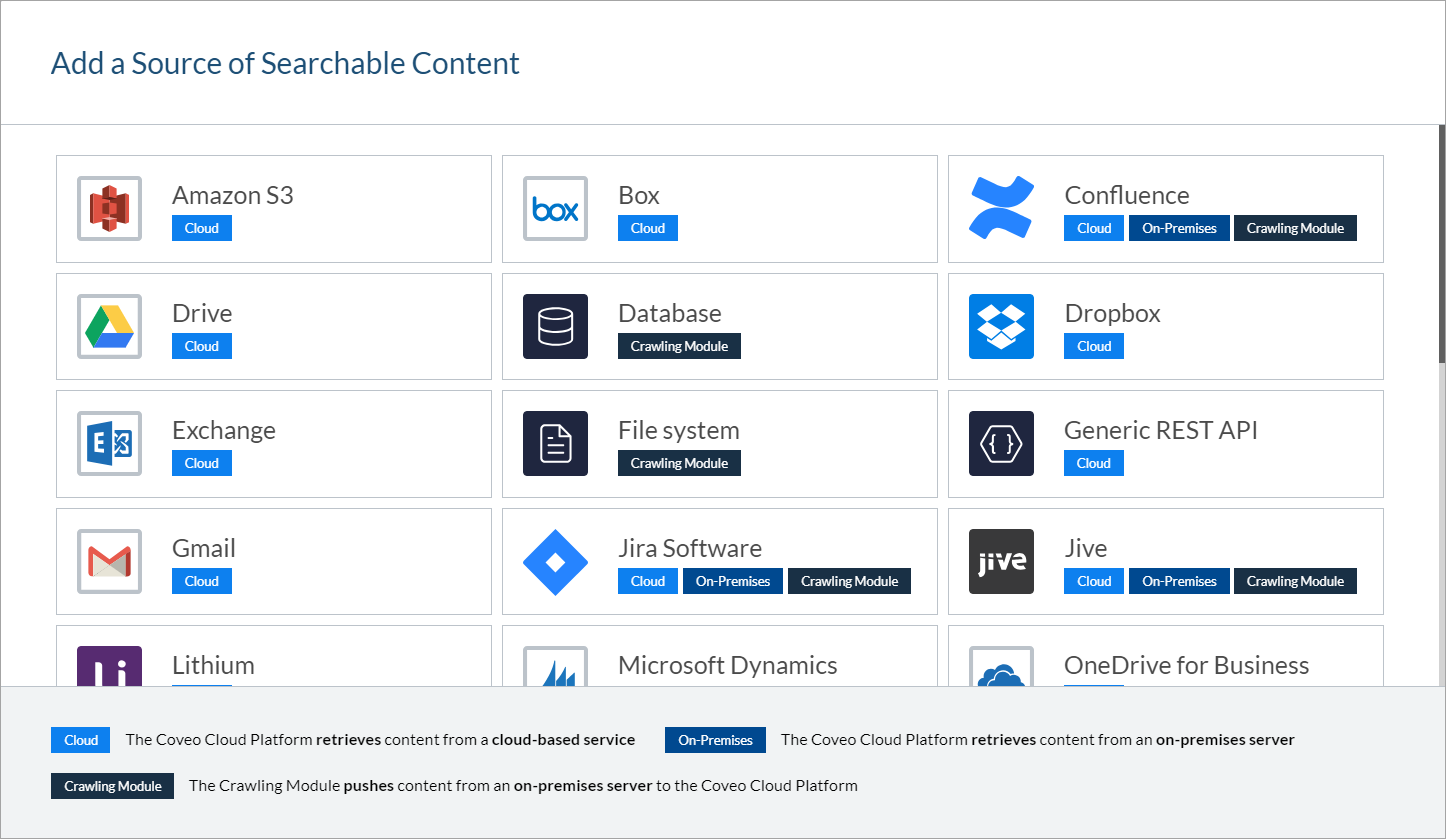Viewport: 1446px width, 839px height.
Task: Select the Cloud tag under Gmail
Action: [202, 581]
